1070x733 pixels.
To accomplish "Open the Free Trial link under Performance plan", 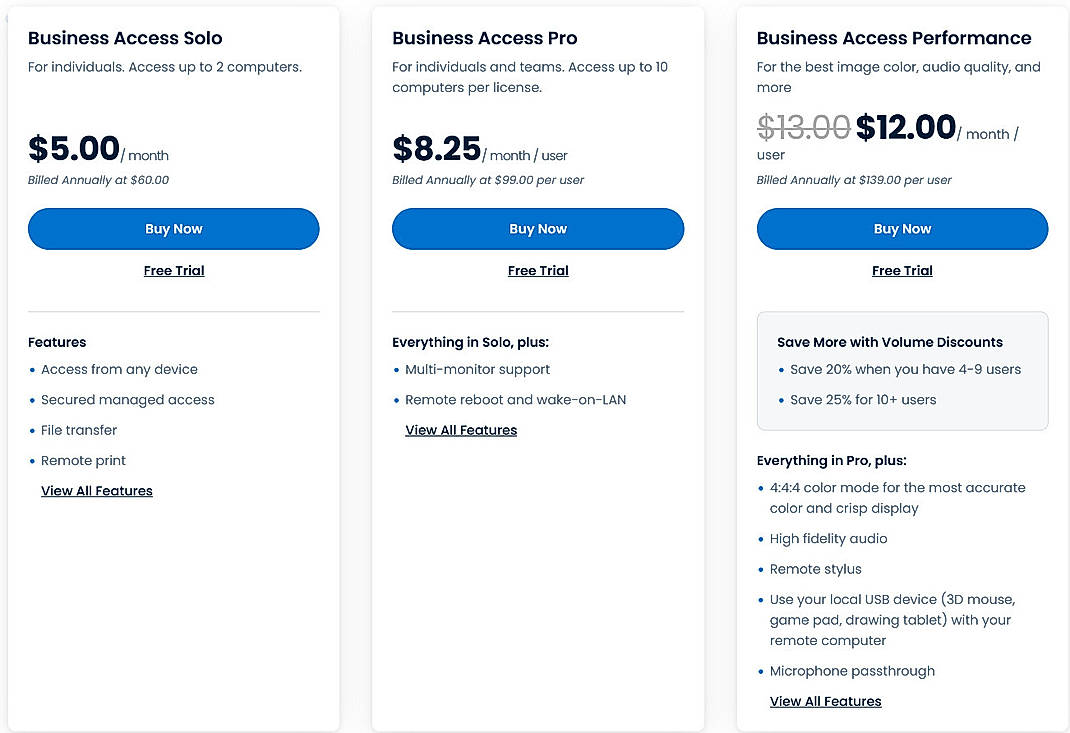I will (x=902, y=270).
